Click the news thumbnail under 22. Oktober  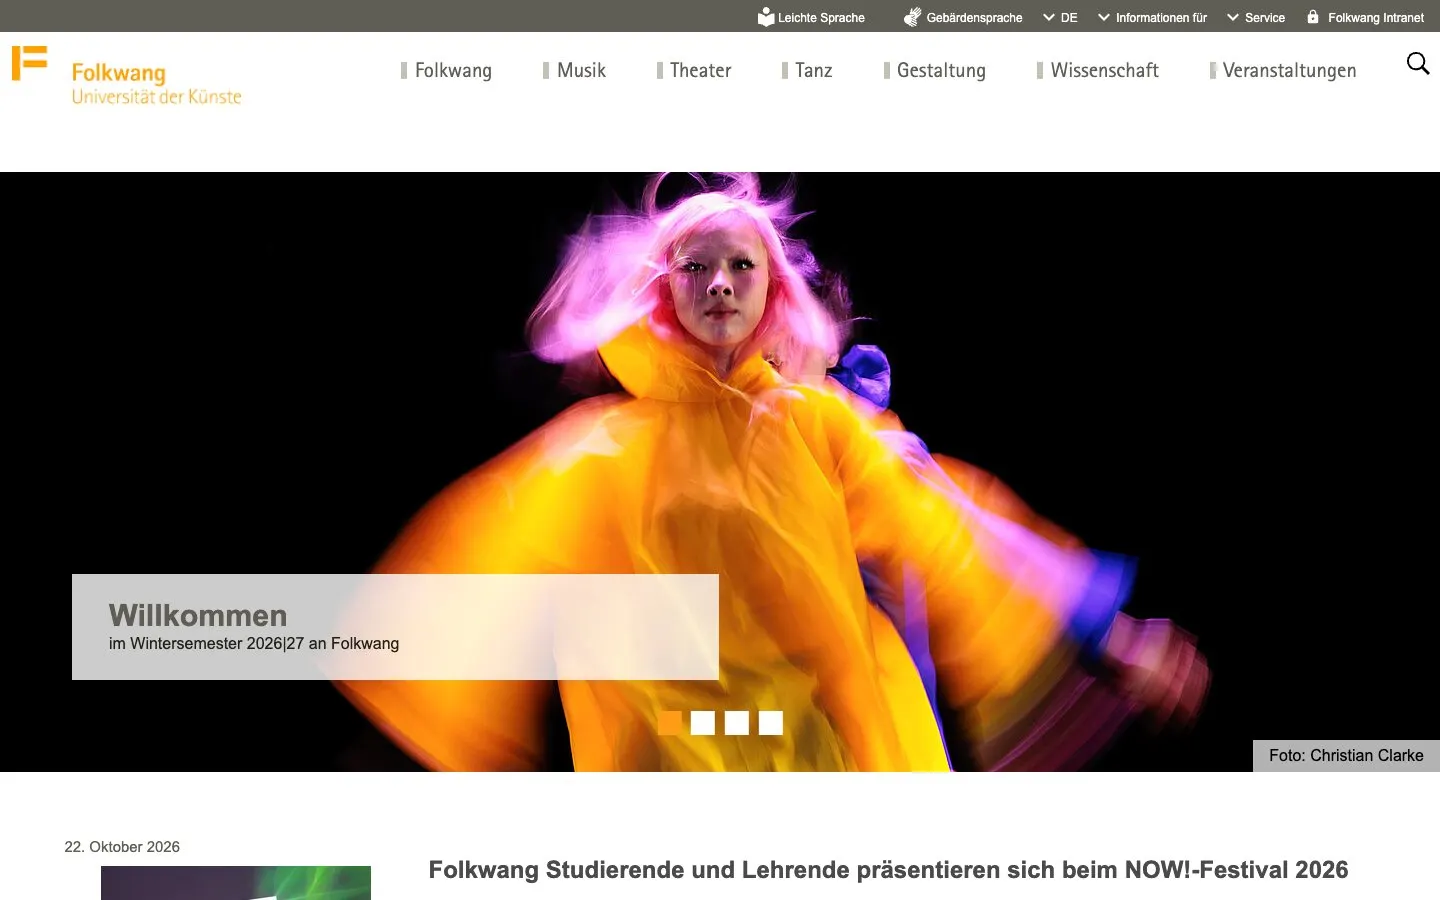coord(236,883)
